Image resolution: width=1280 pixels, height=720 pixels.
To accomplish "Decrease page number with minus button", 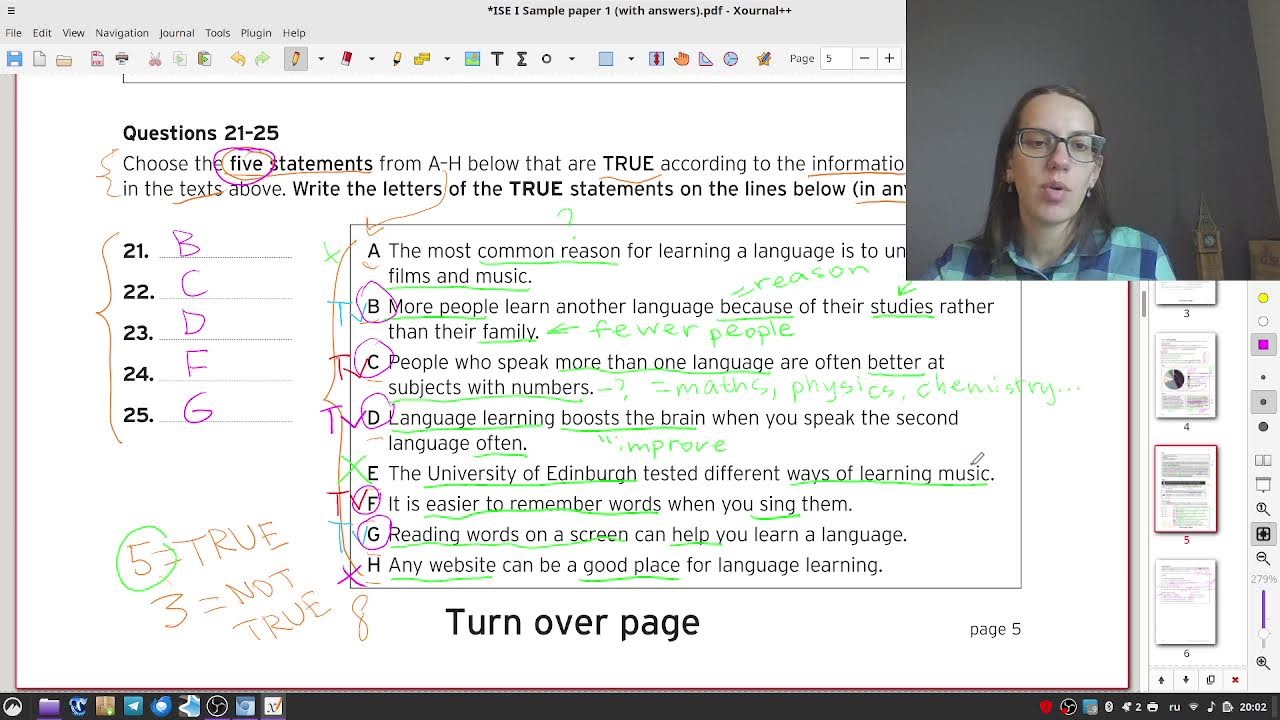I will pyautogui.click(x=864, y=59).
